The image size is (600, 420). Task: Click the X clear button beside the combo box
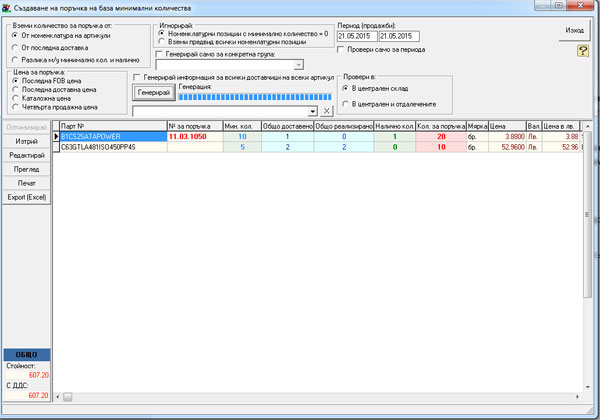(x=326, y=109)
